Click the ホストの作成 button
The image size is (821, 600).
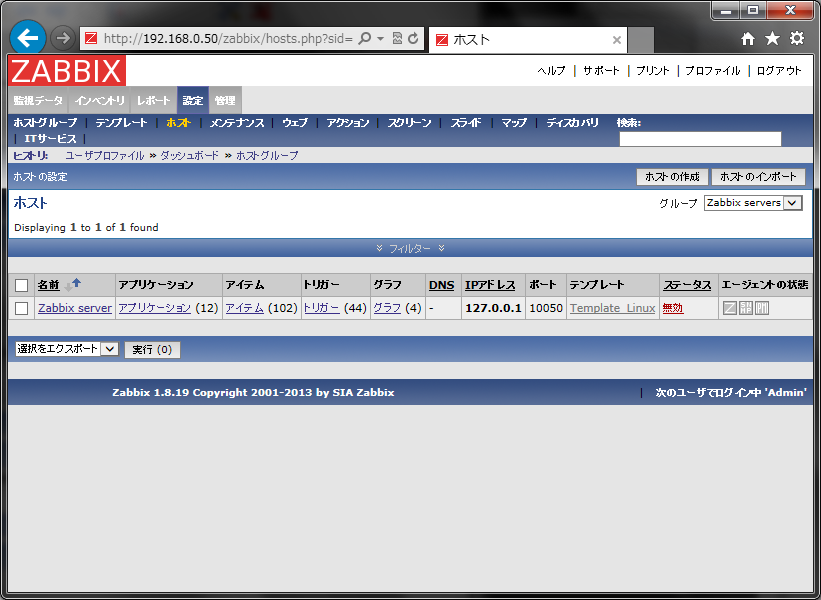tap(672, 177)
